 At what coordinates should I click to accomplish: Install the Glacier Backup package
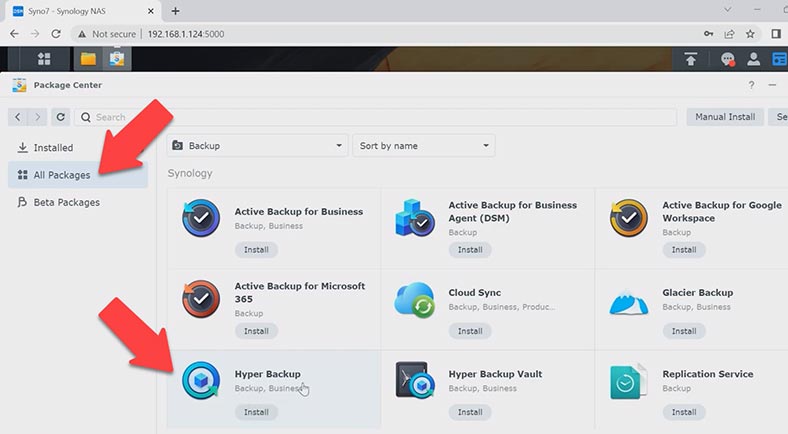point(684,331)
